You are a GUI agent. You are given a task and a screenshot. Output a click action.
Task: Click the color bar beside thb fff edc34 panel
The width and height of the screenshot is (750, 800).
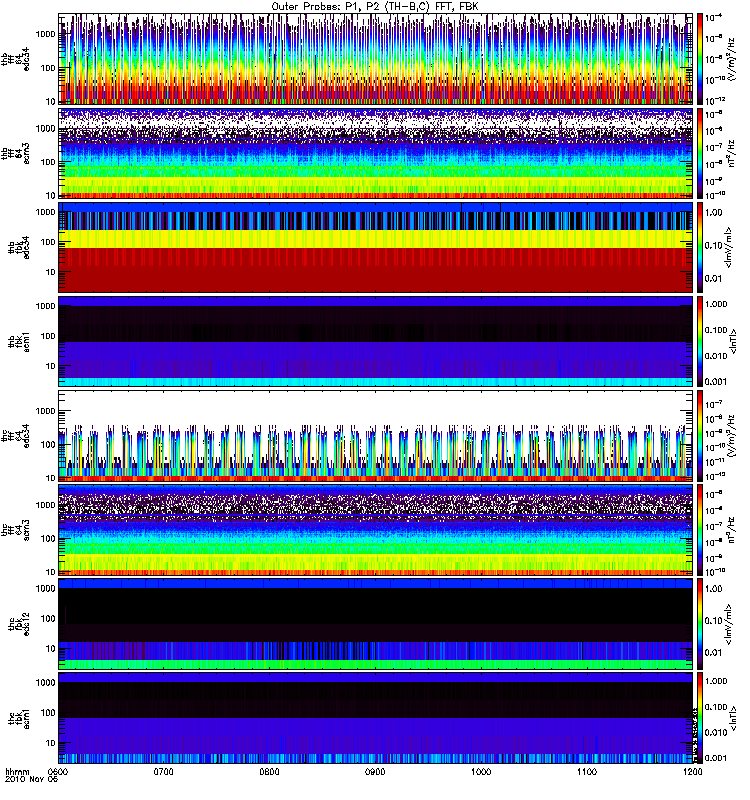coord(700,59)
